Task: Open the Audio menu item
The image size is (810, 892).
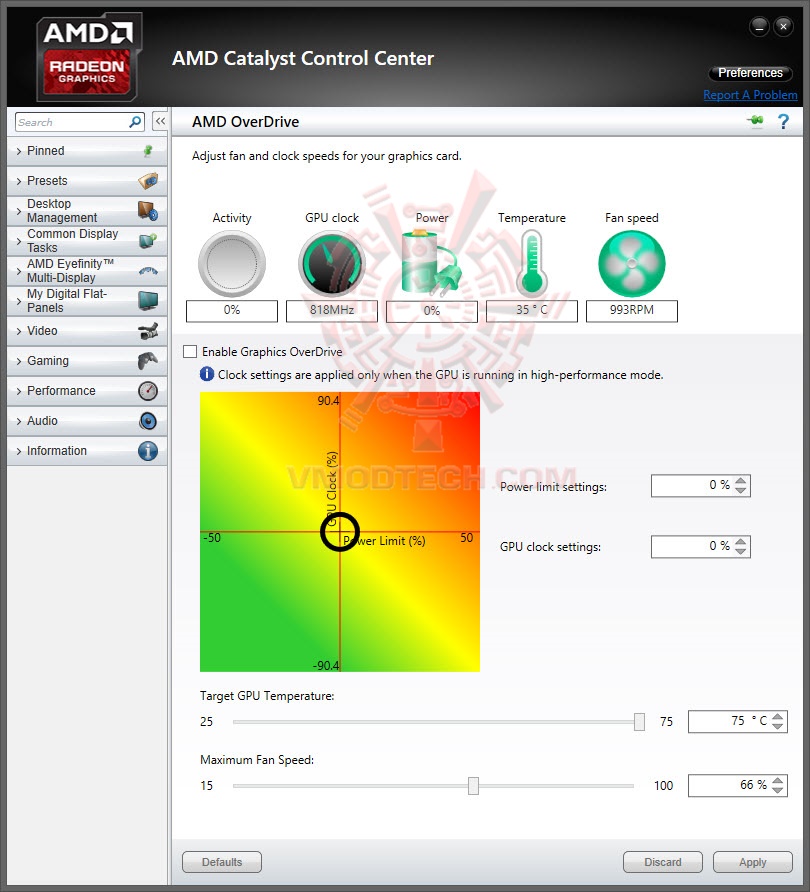Action: (87, 421)
